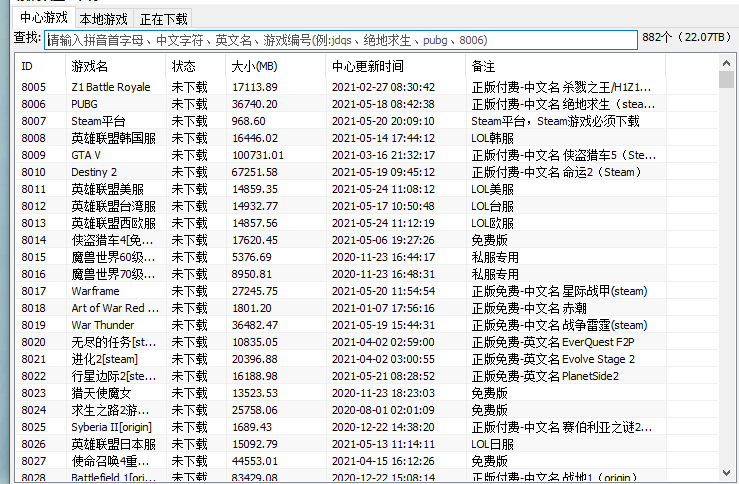739x484 pixels.
Task: Open the 正在下载 tab
Action: pos(164,19)
